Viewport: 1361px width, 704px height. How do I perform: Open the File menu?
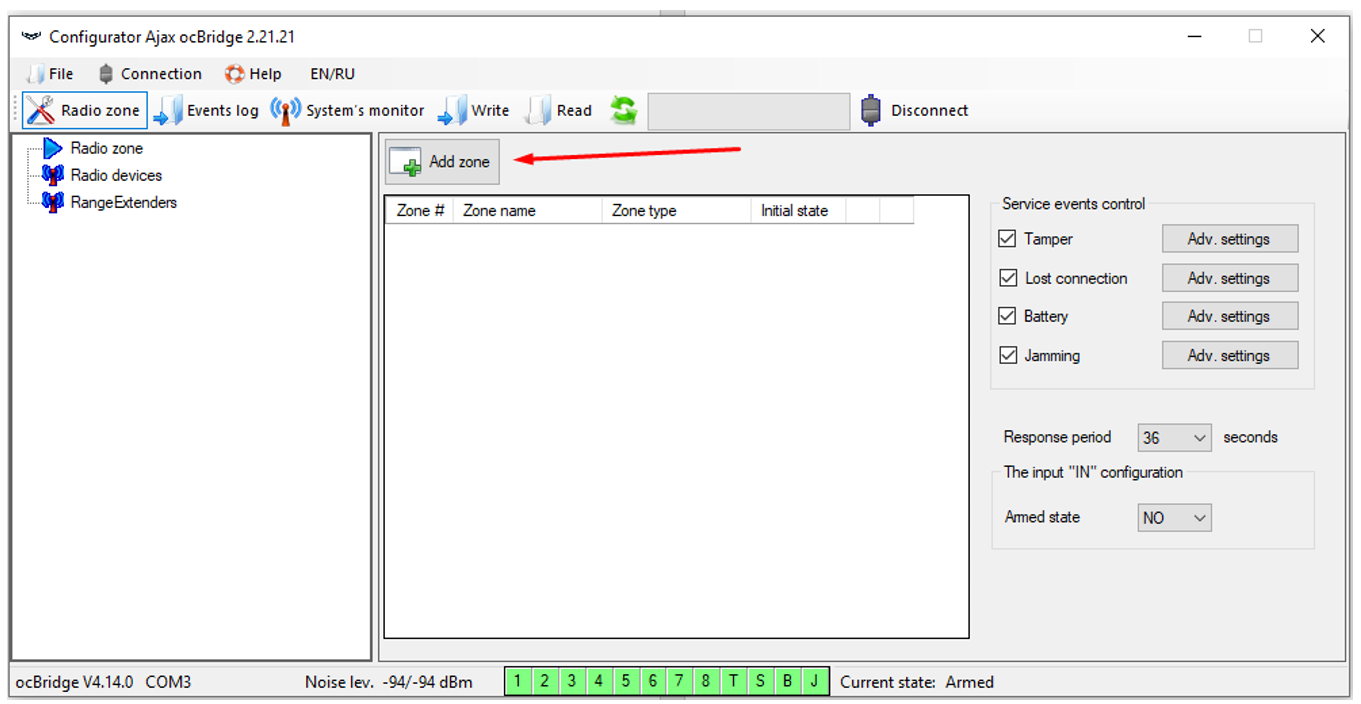coord(50,73)
